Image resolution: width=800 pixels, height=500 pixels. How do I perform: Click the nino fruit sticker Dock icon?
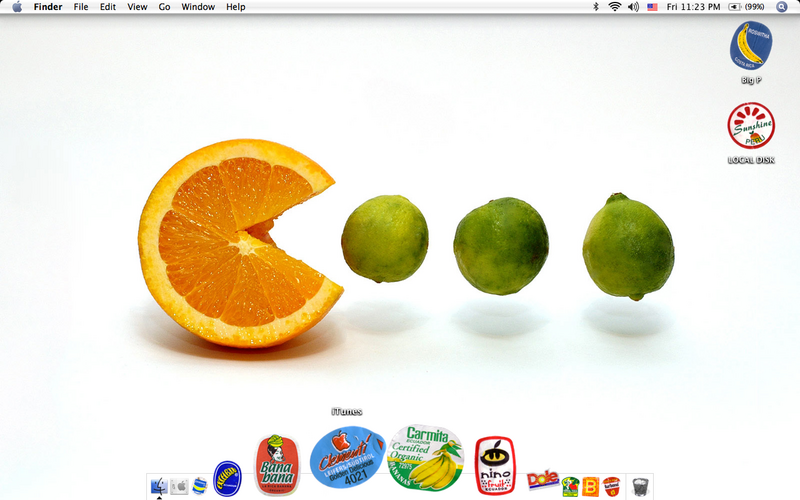pos(495,465)
